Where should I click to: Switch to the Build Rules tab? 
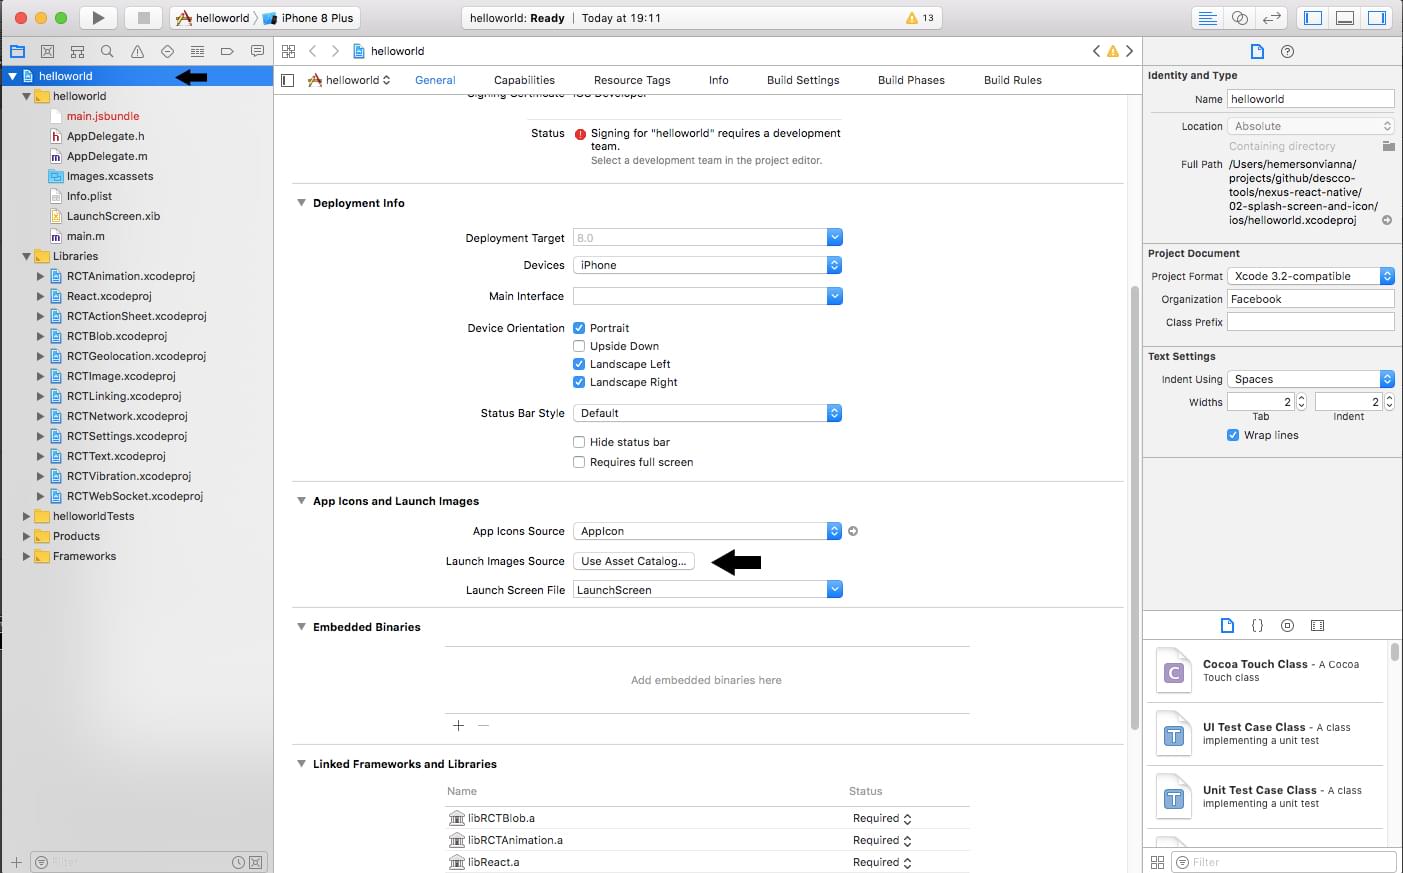(x=1013, y=80)
